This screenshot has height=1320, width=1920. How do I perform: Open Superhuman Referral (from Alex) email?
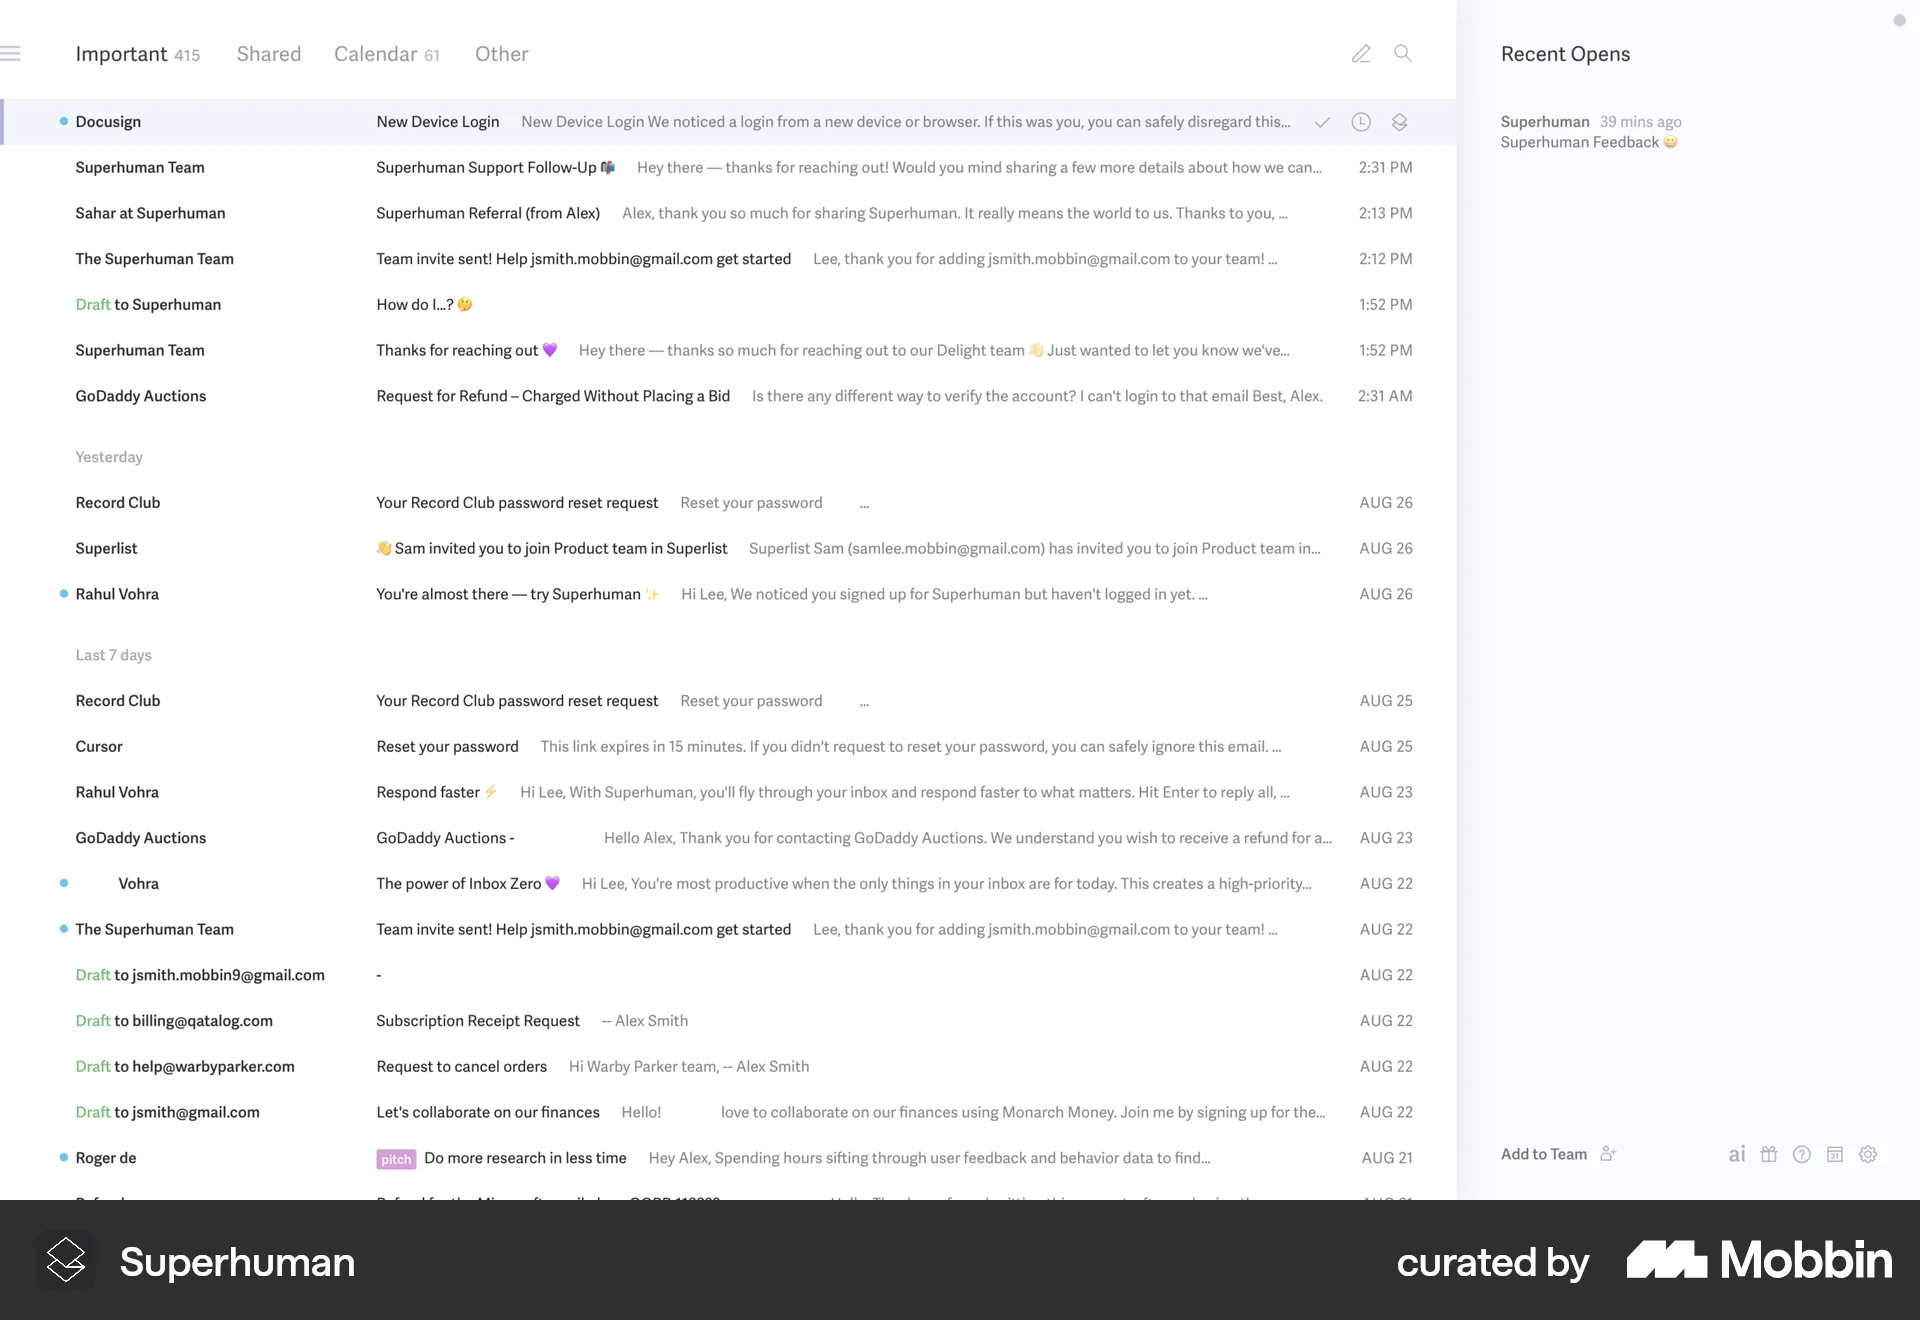pos(730,213)
